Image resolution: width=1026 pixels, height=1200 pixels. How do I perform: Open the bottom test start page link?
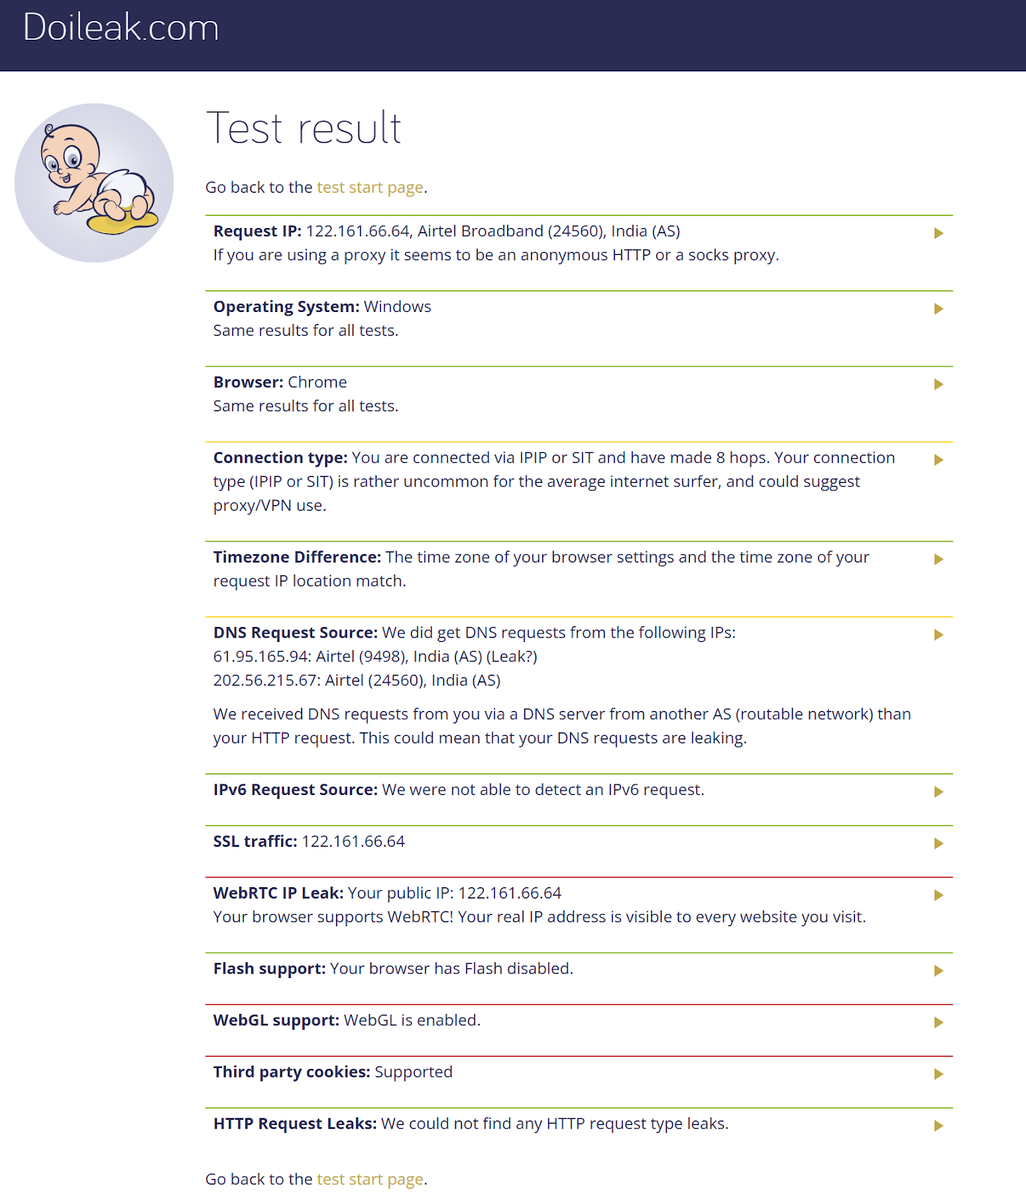tap(370, 1179)
